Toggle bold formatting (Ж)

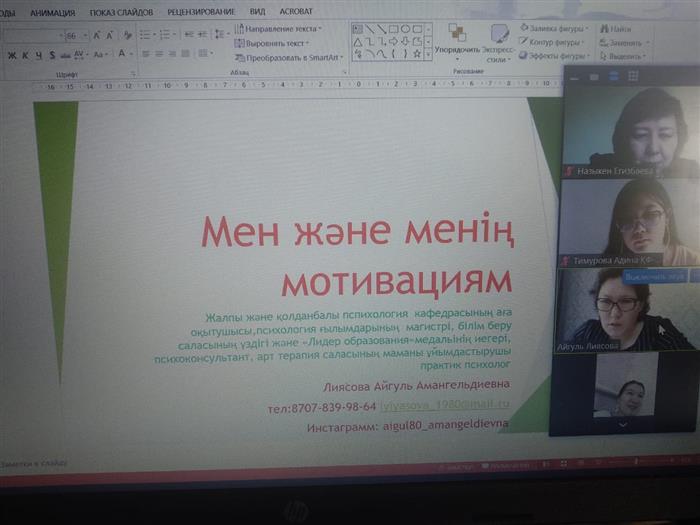point(12,55)
